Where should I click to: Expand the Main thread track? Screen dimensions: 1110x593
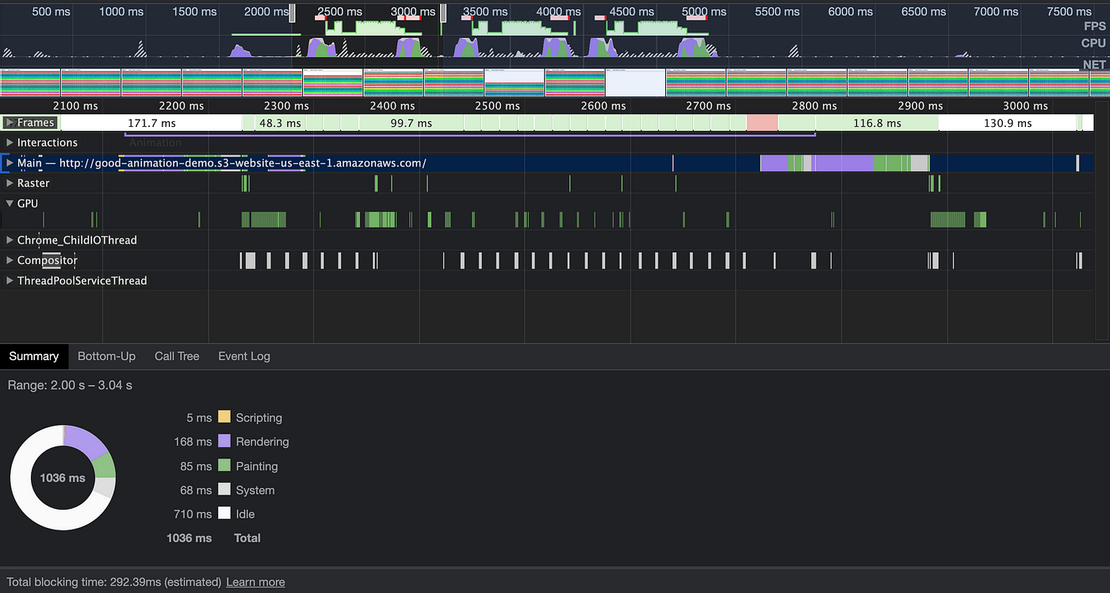(10, 163)
